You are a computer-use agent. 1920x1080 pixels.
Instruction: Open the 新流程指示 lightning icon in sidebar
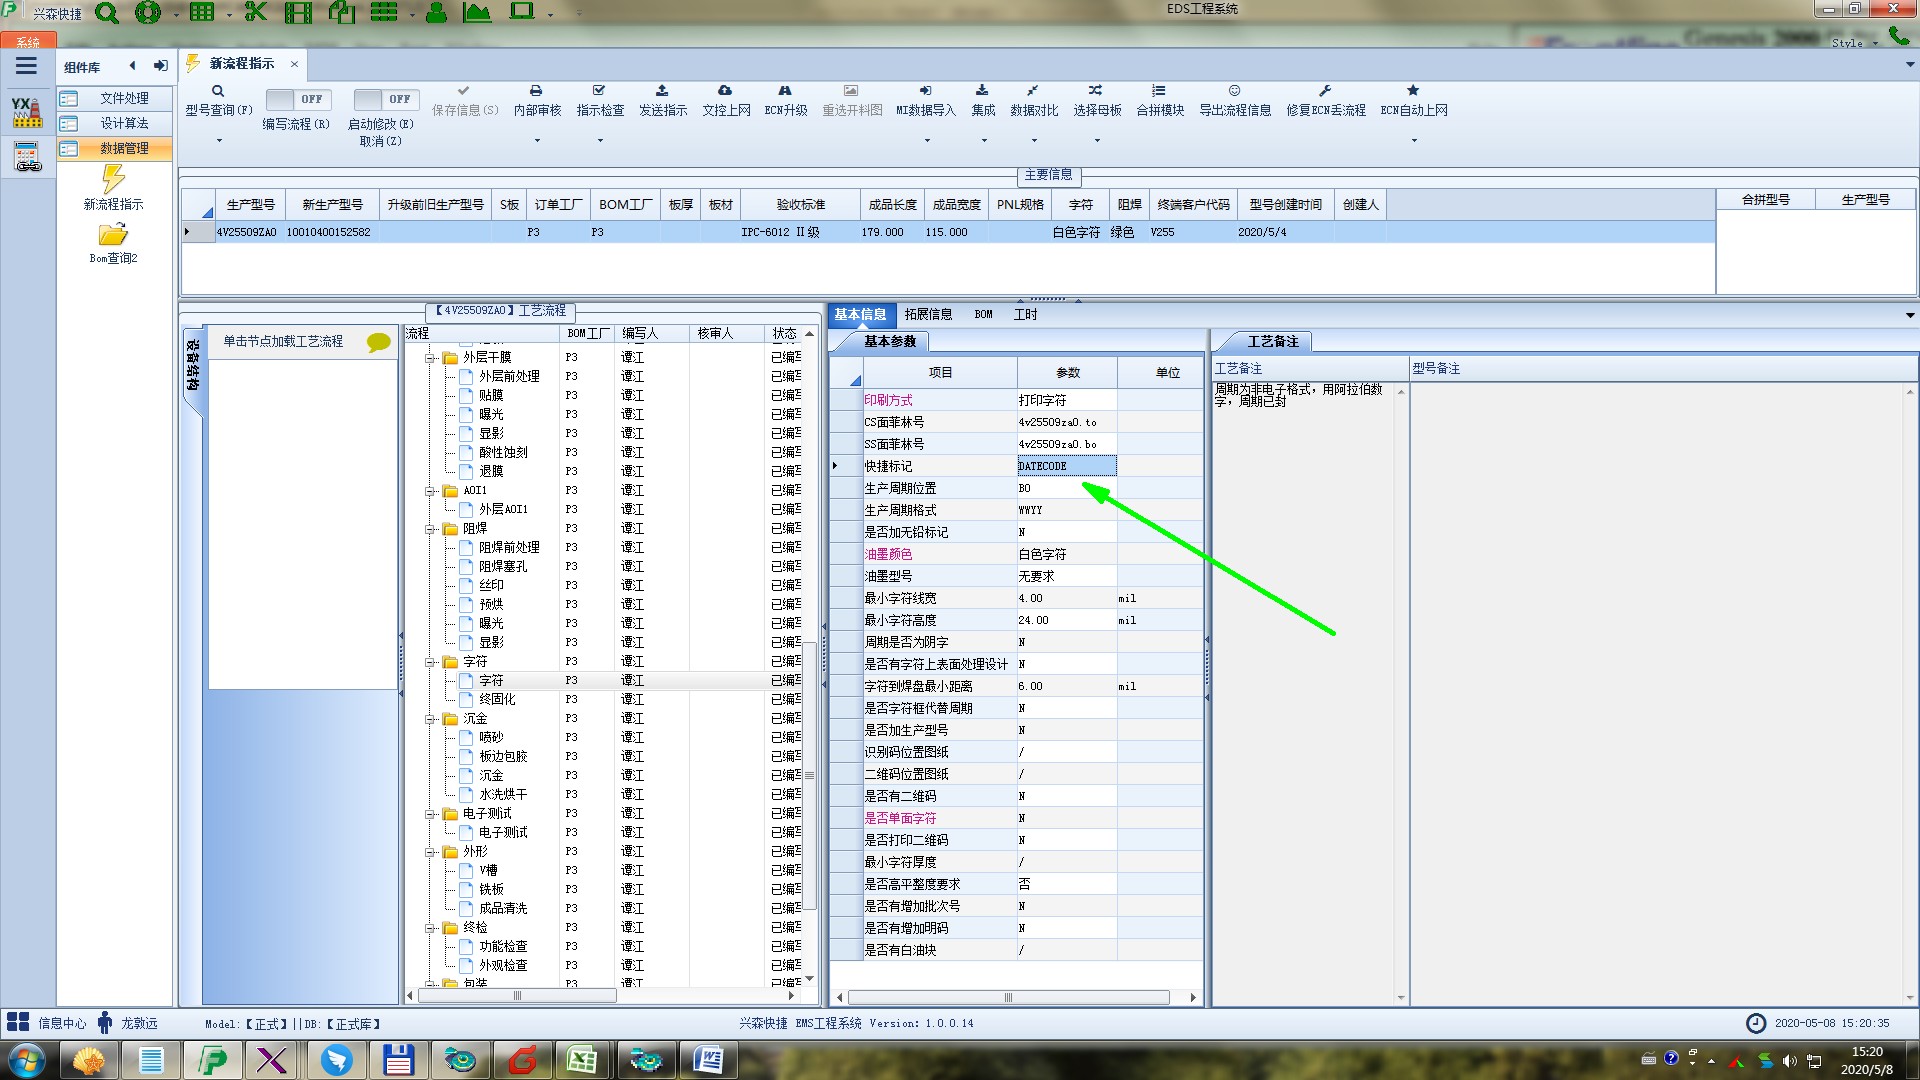coord(113,180)
